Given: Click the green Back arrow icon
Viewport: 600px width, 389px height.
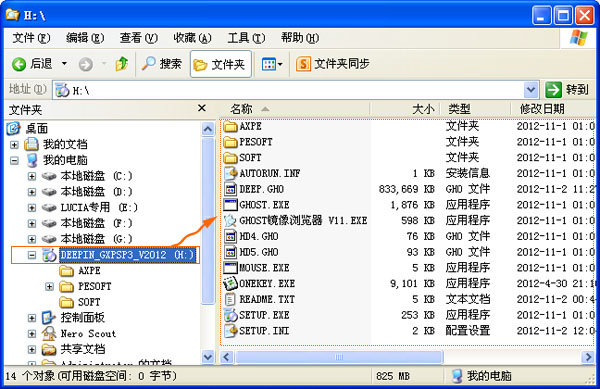Looking at the screenshot, I should click(x=19, y=64).
